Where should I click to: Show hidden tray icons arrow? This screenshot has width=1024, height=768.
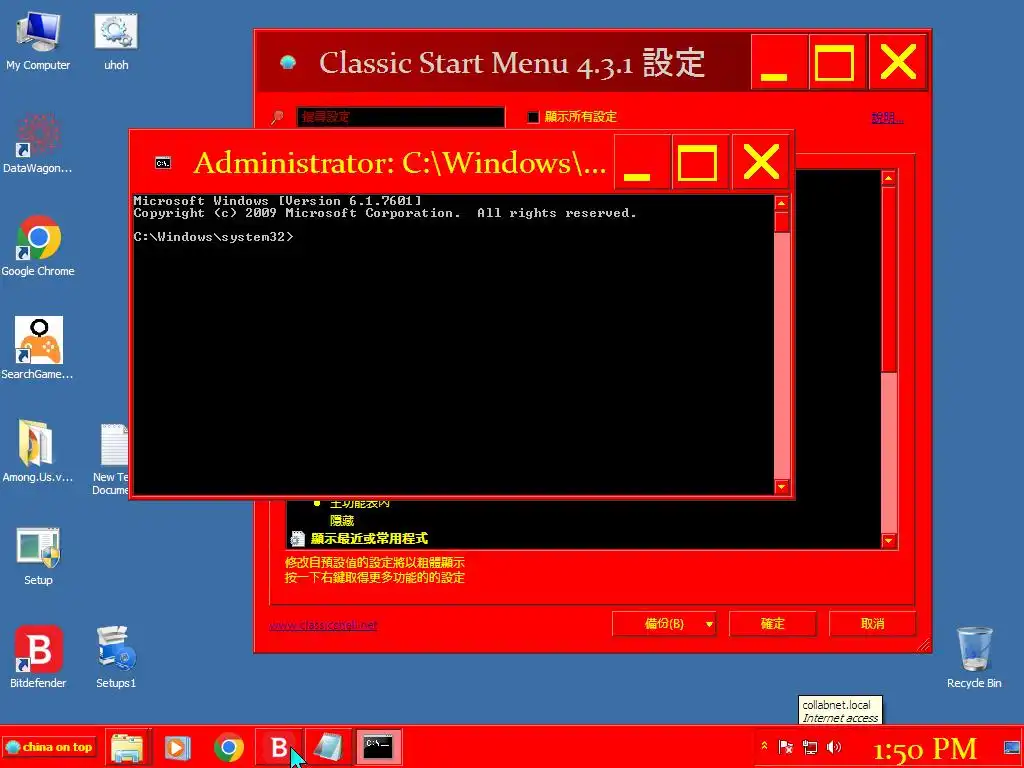click(764, 746)
